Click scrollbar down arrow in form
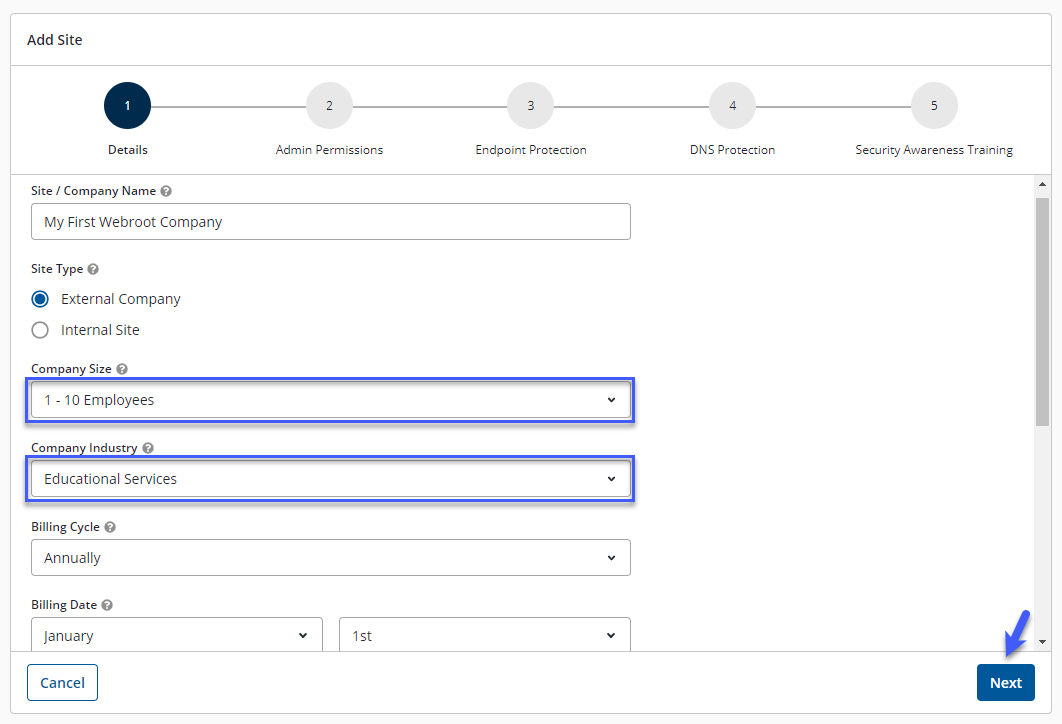The image size is (1062, 724). coord(1042,641)
